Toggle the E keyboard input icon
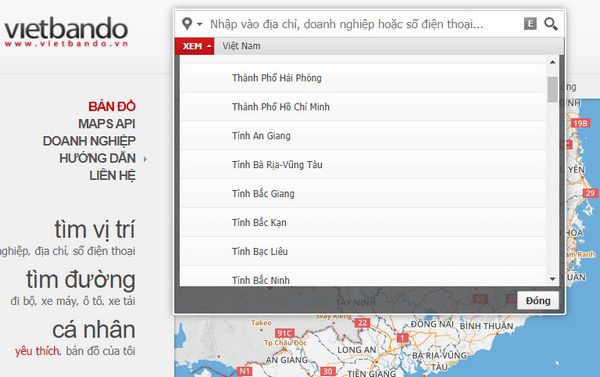 [x=530, y=24]
